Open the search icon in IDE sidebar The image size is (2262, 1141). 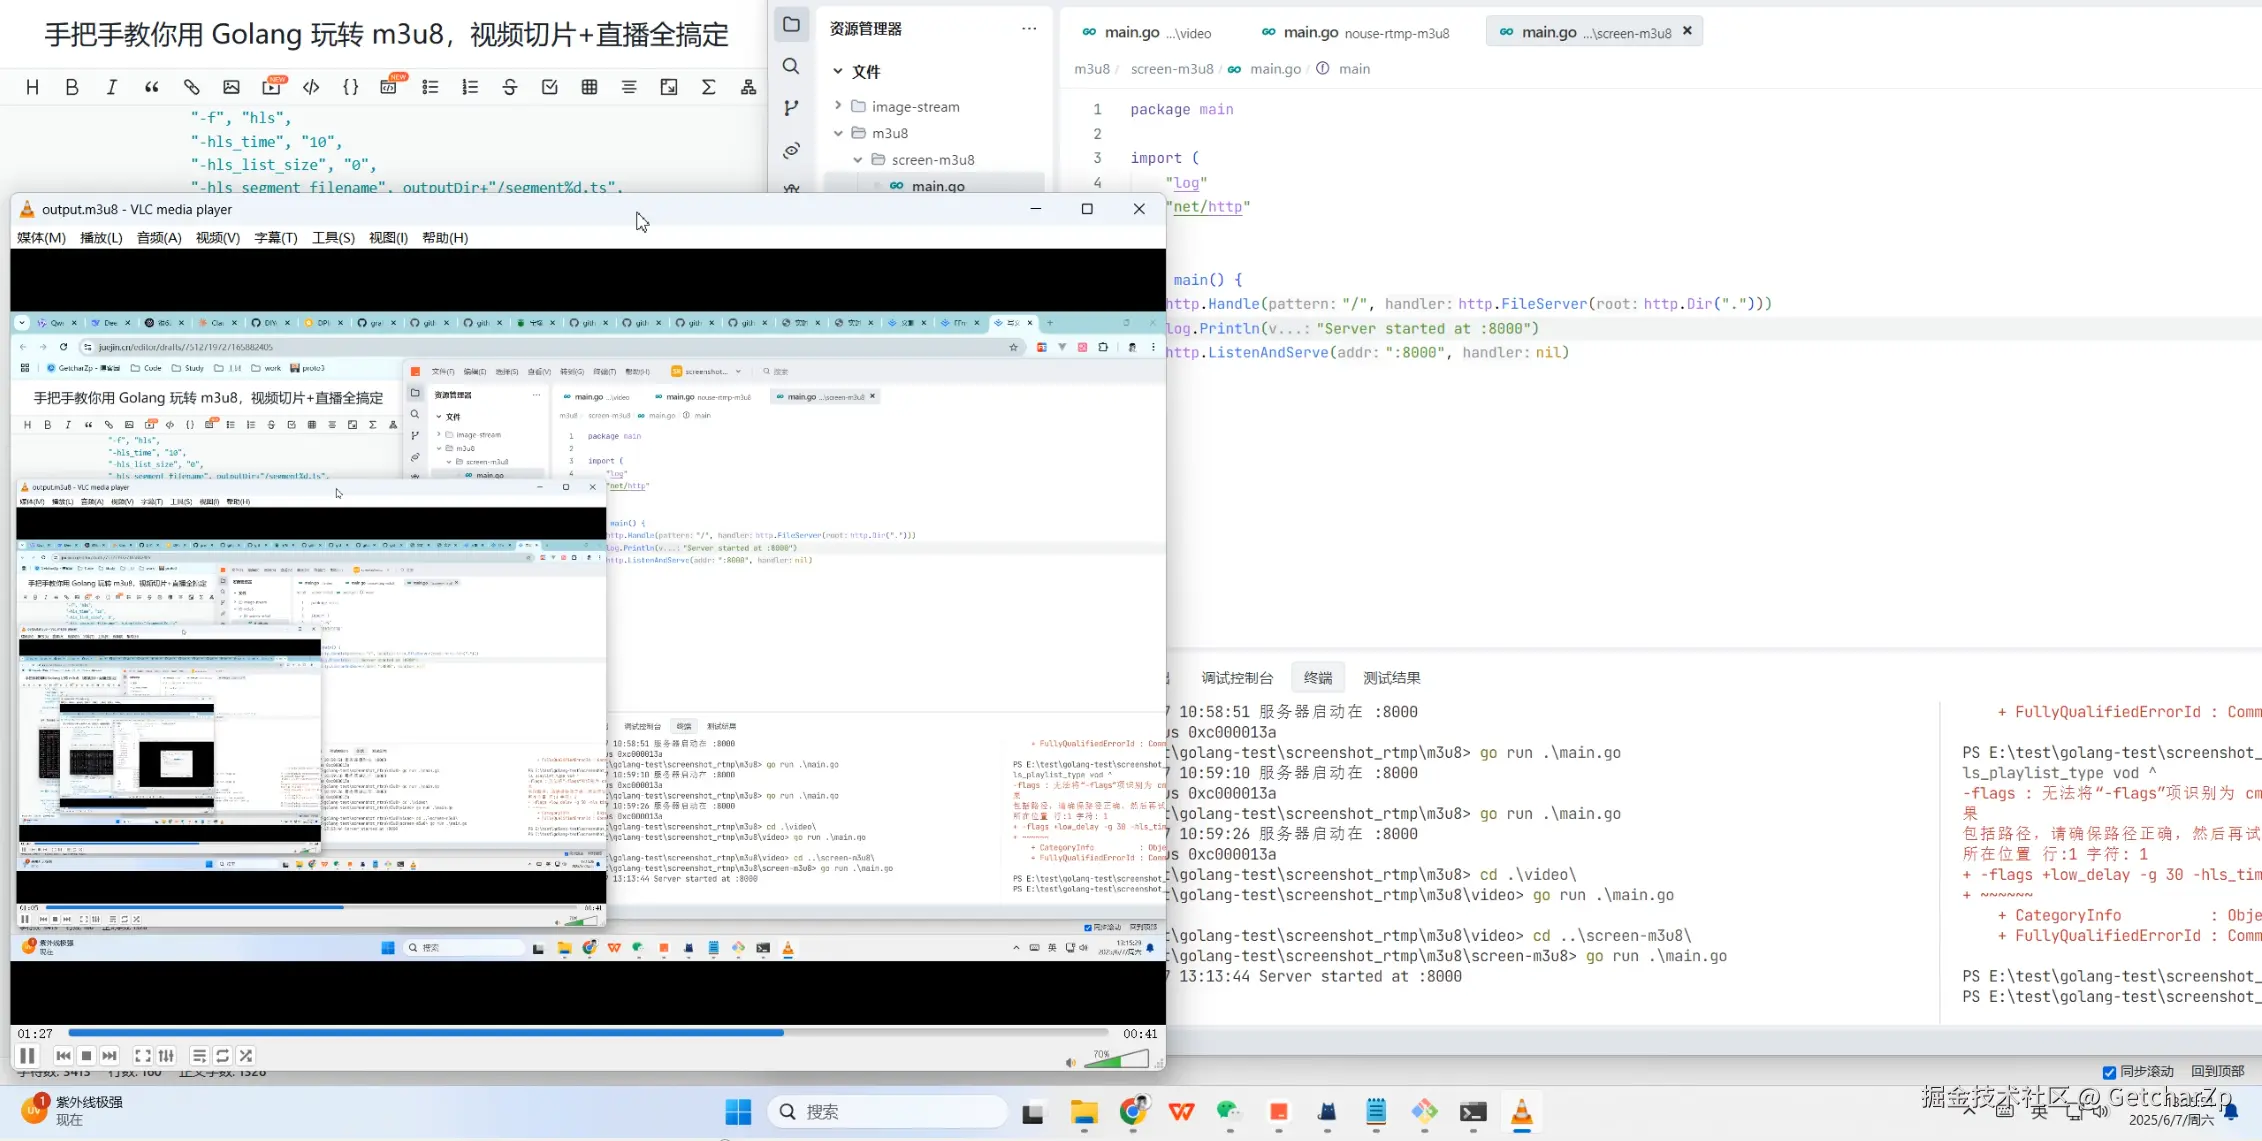(x=791, y=66)
